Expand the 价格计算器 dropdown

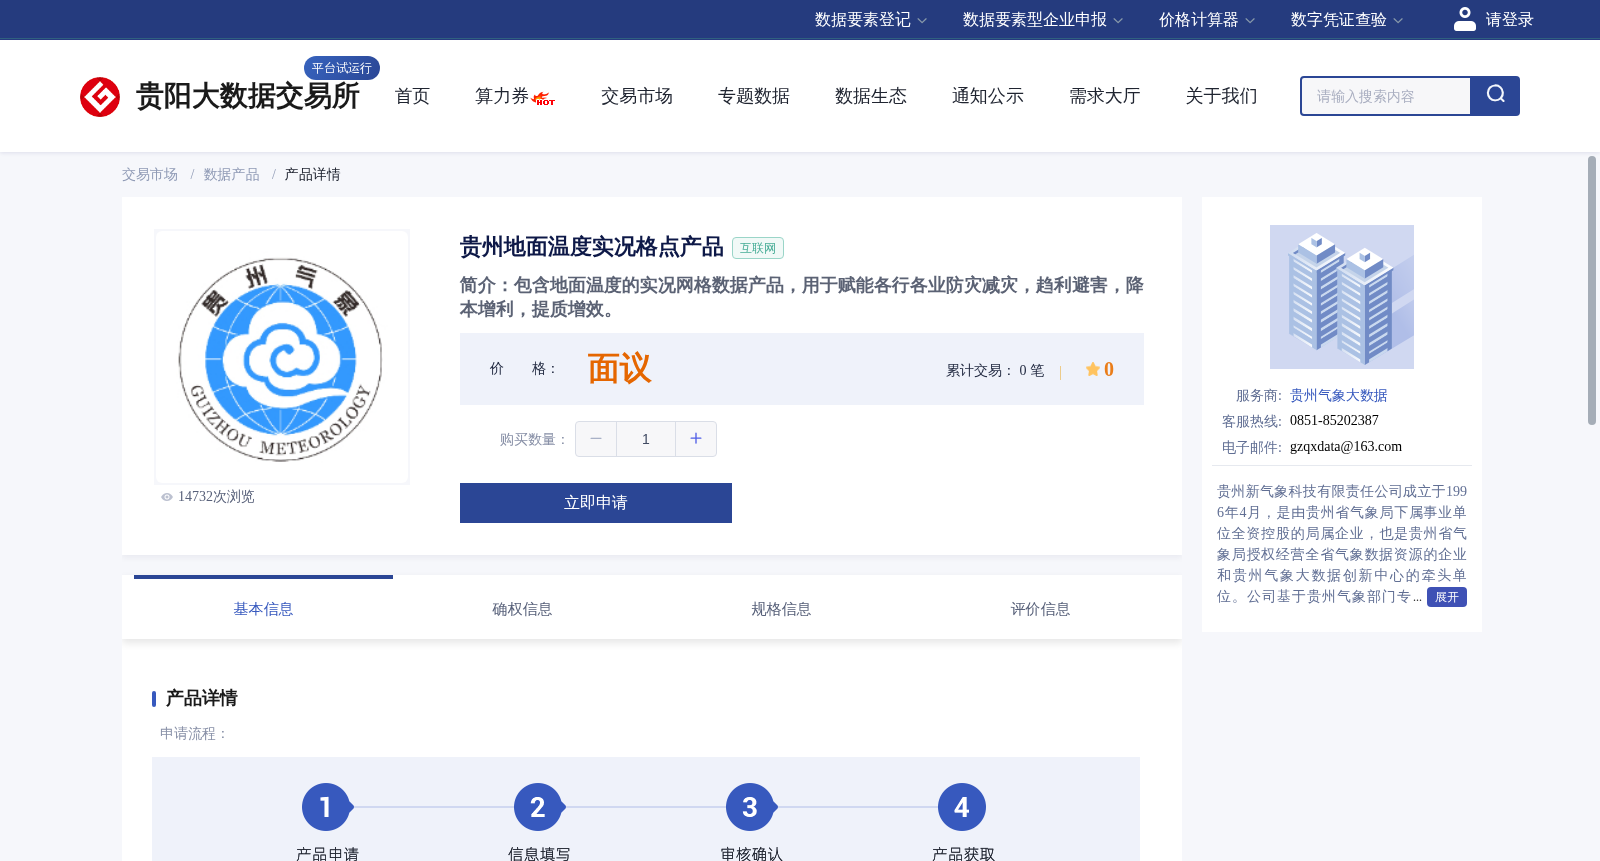click(1206, 20)
